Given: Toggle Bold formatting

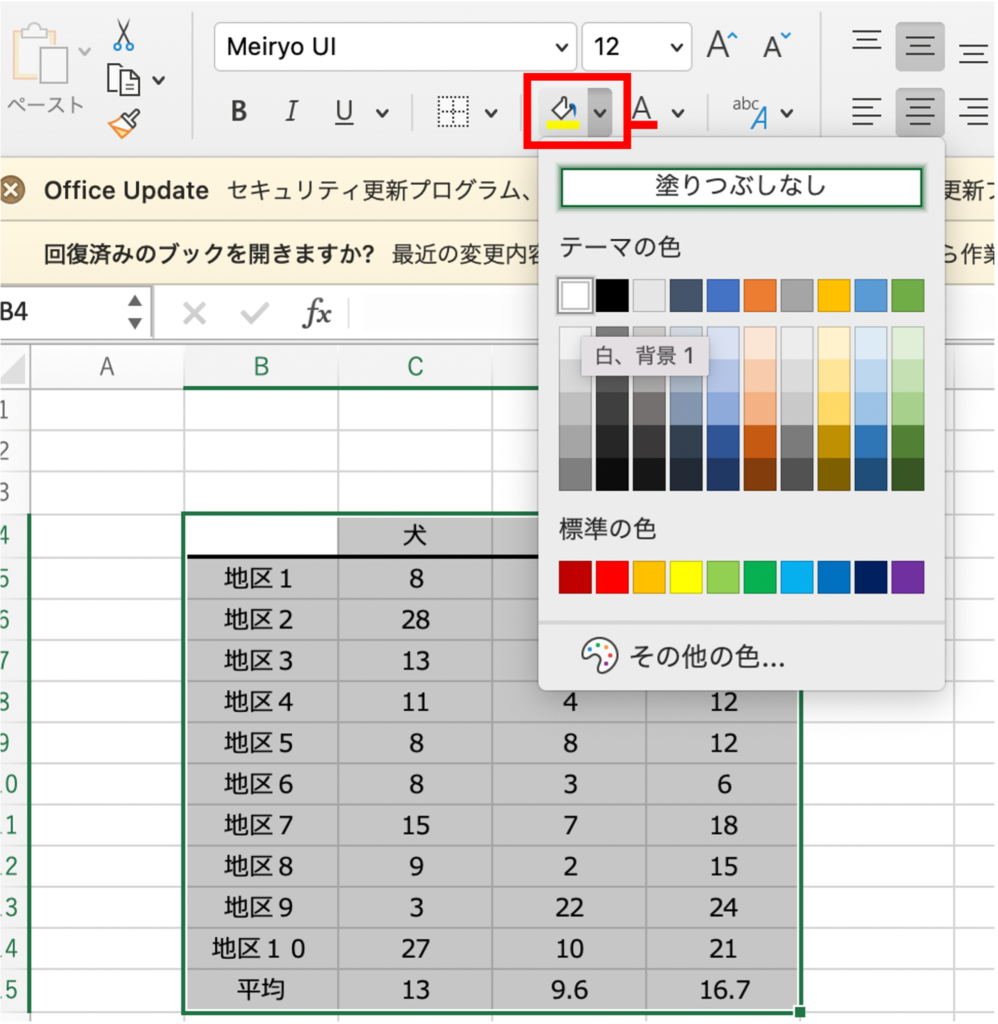Looking at the screenshot, I should (239, 112).
